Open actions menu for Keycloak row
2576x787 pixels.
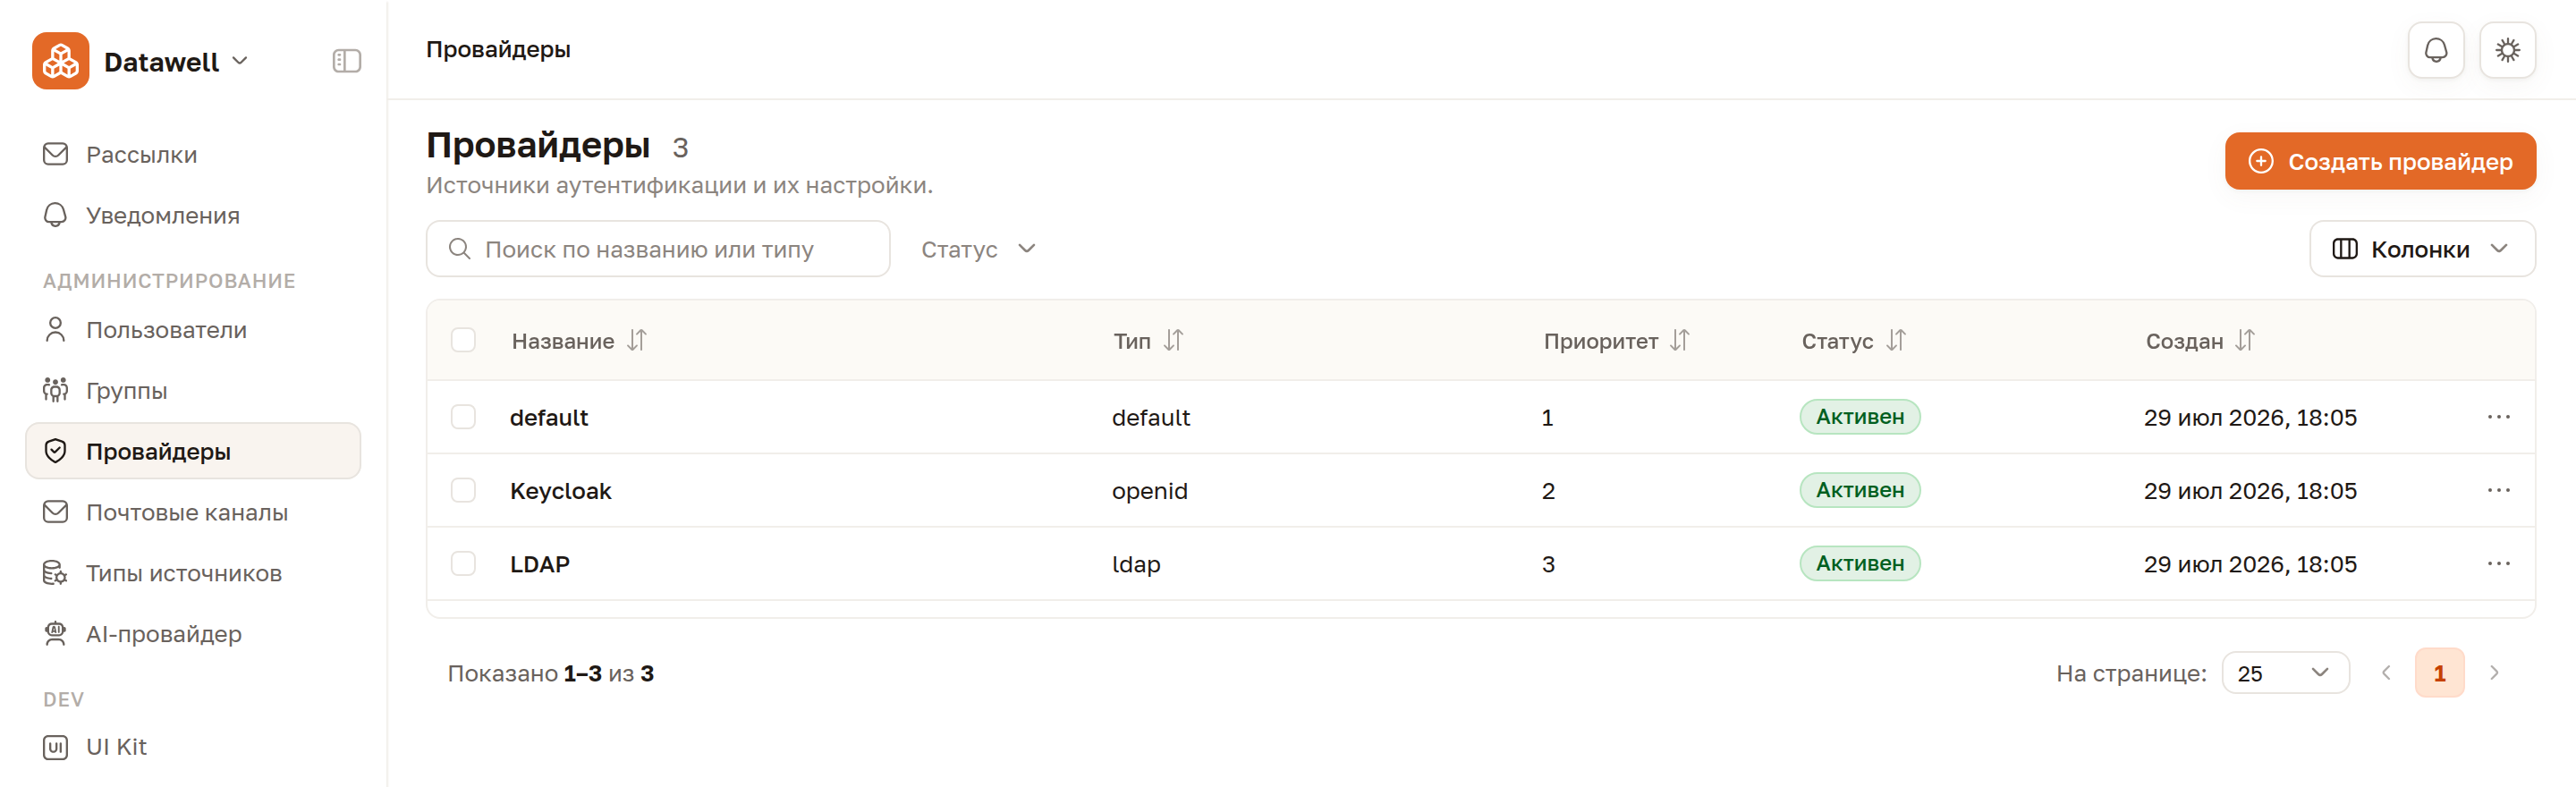tap(2498, 490)
